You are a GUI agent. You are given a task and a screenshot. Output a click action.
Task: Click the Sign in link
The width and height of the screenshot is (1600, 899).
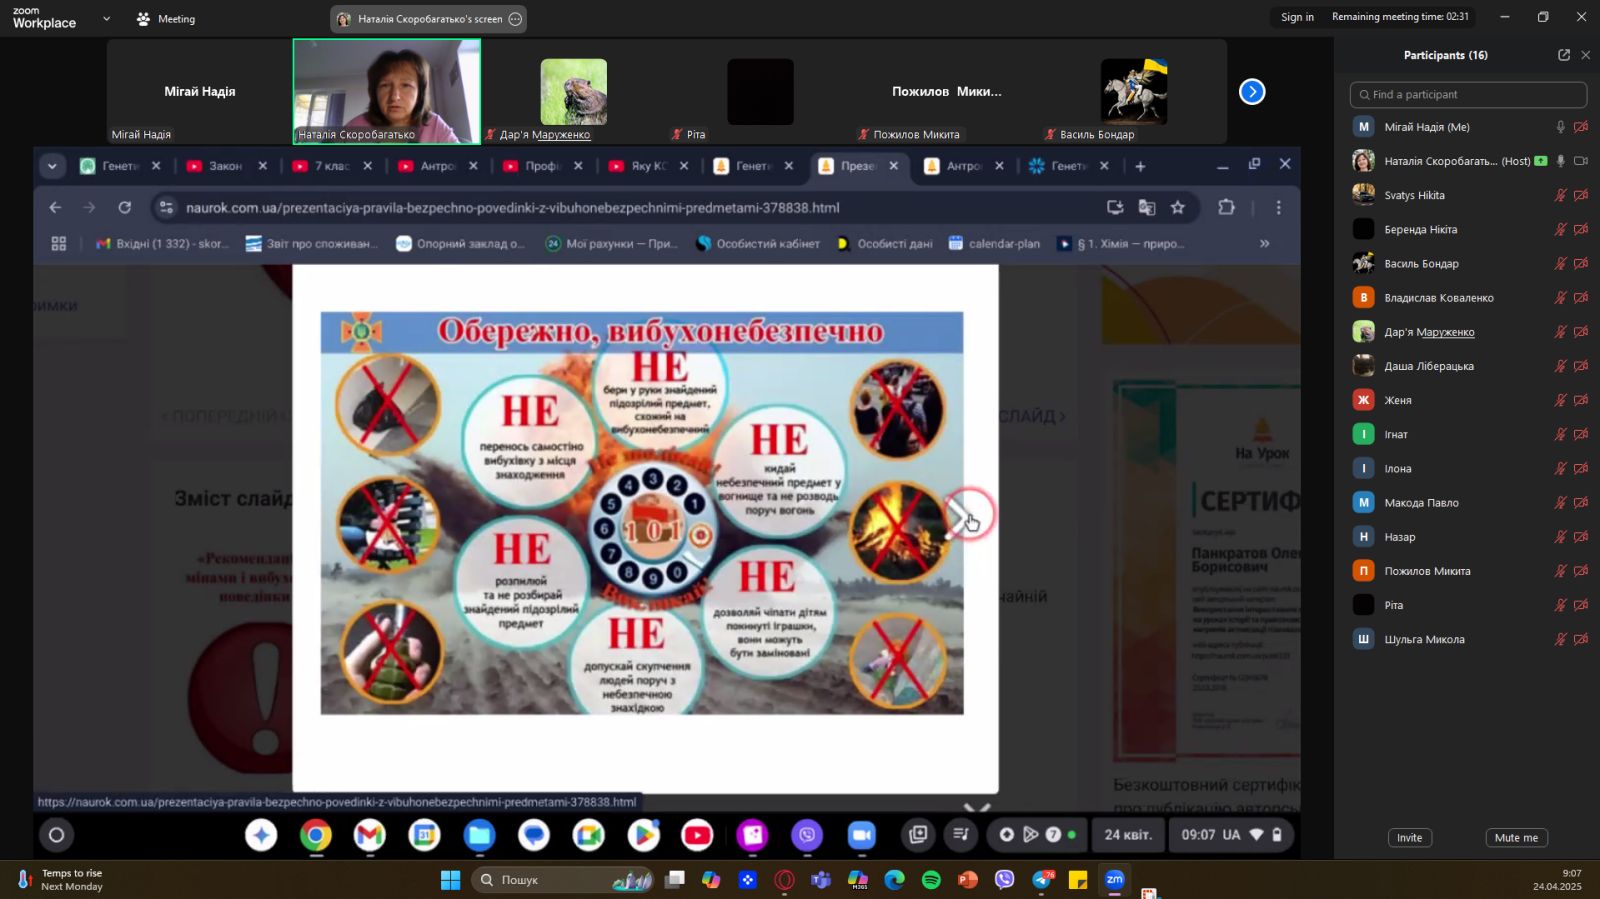[1297, 17]
